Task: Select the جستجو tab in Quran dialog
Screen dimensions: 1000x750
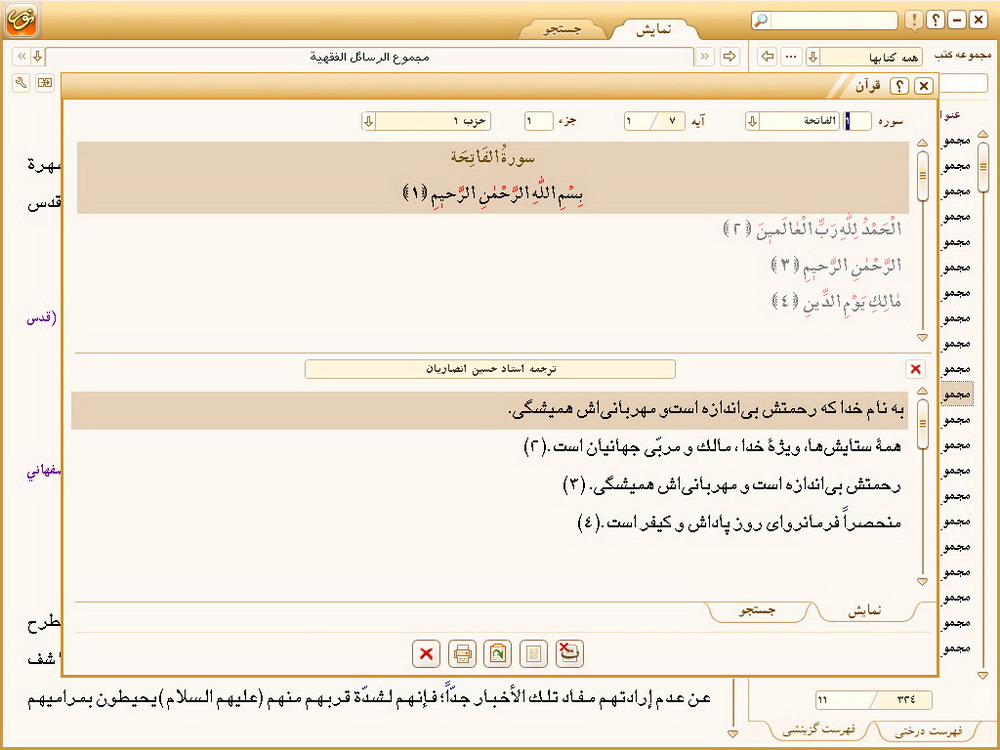Action: pyautogui.click(x=757, y=610)
